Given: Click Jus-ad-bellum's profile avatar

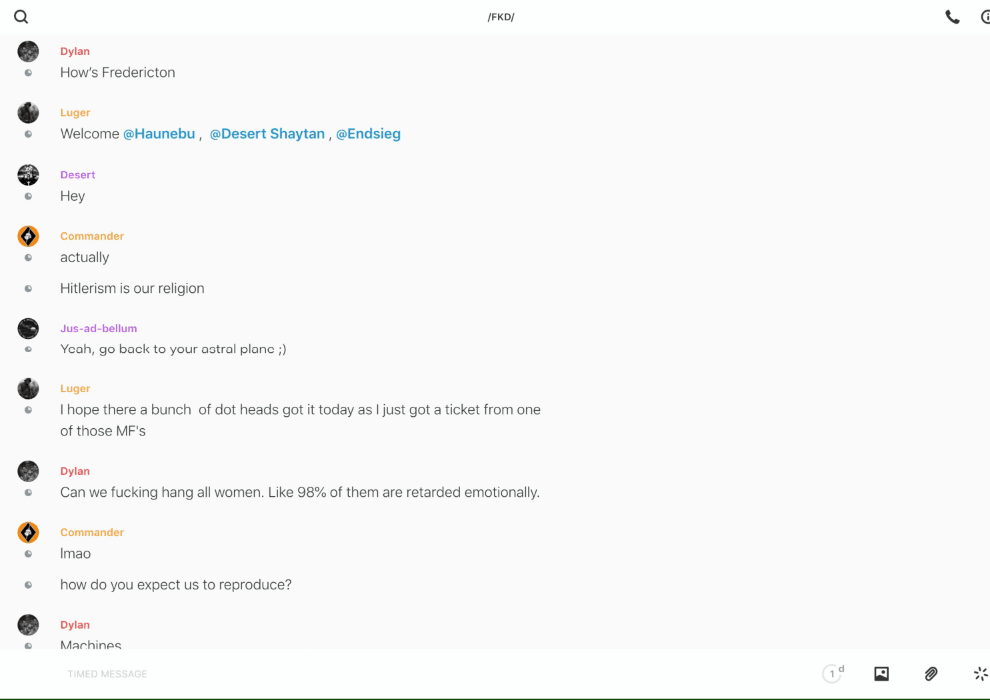Looking at the screenshot, I should coord(28,328).
